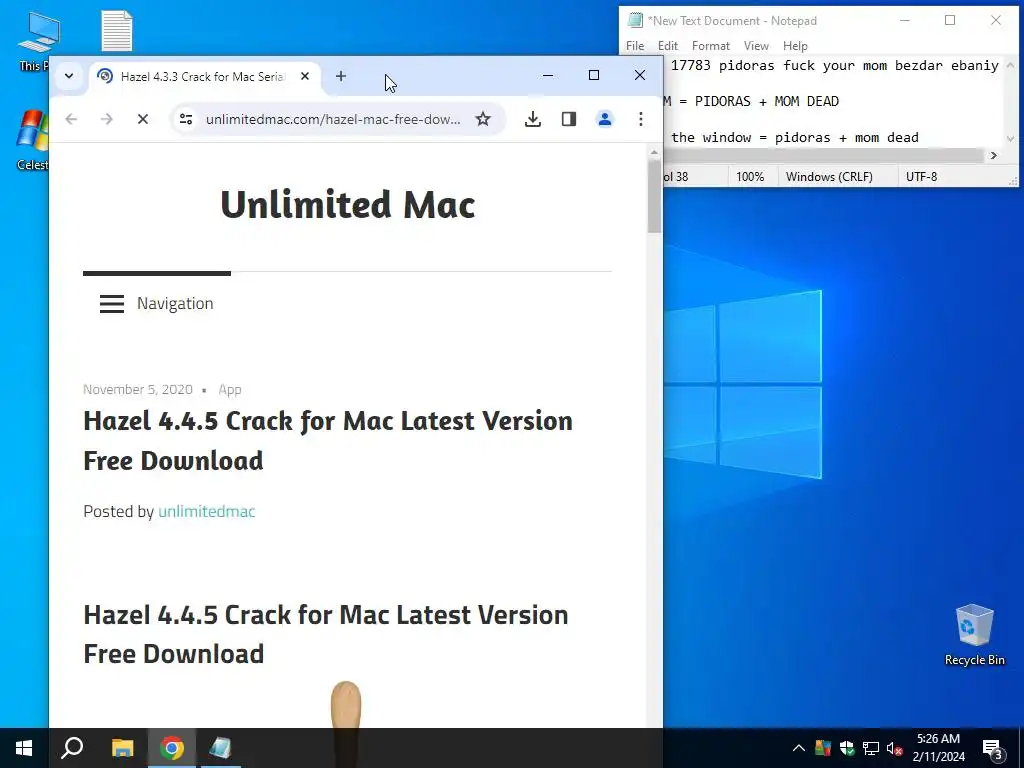This screenshot has height=768, width=1024.
Task: Click page scrollbar up arrow in Chrome
Action: pos(654,152)
